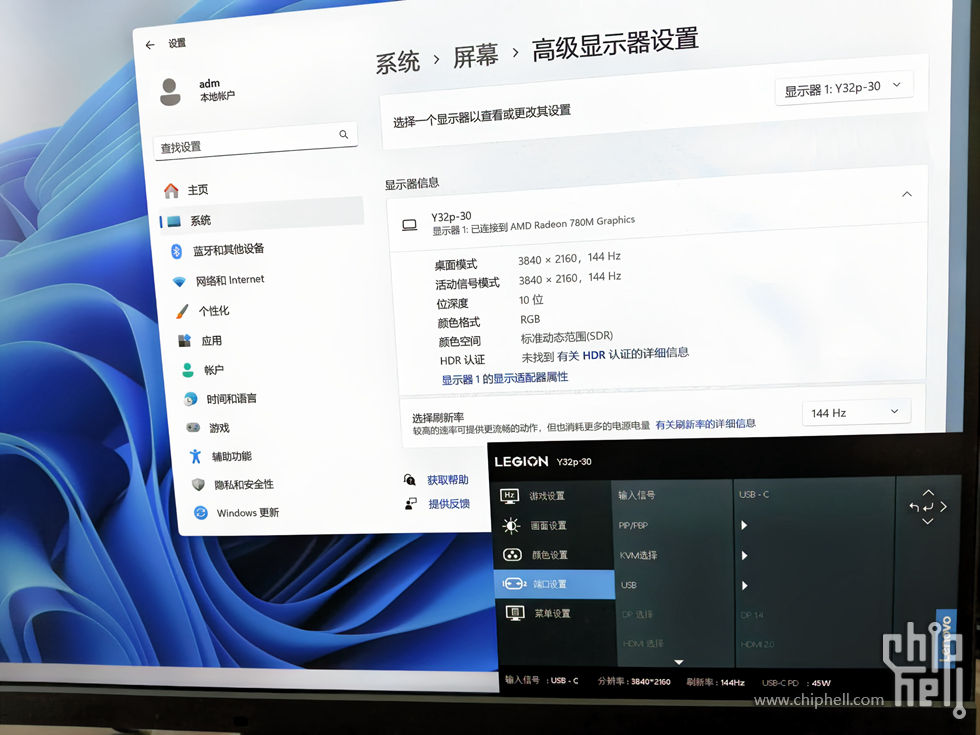Click the 查找设置 search field
The height and width of the screenshot is (735, 980).
pos(255,141)
